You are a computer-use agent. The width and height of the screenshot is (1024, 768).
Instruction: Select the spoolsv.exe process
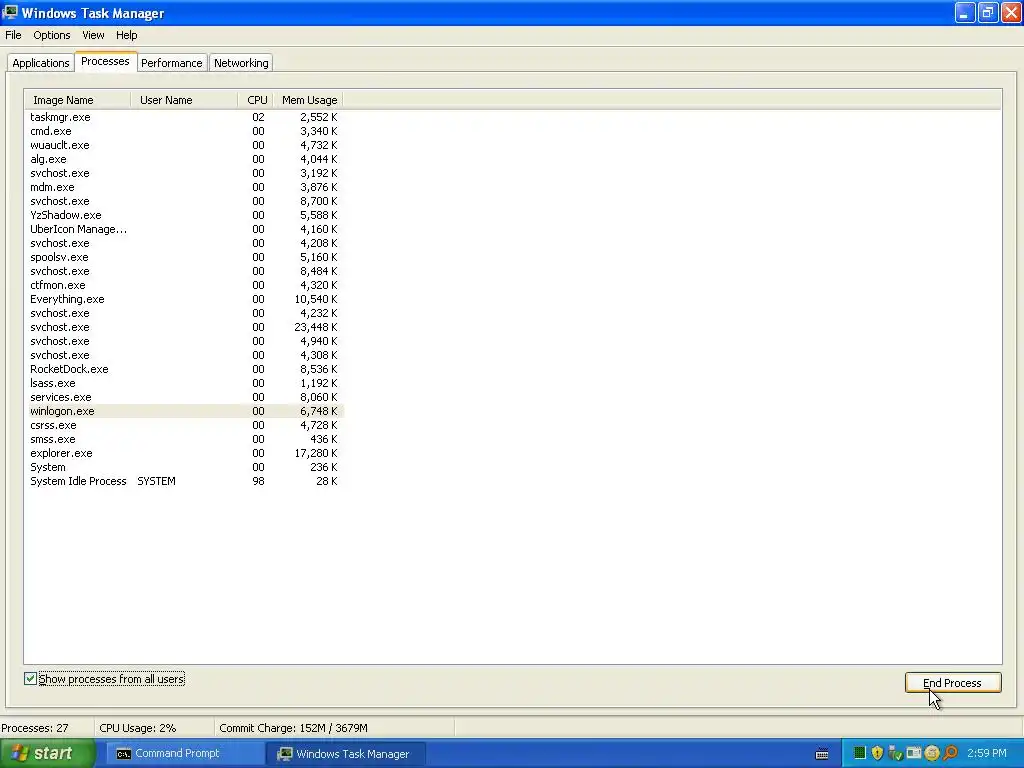tap(184, 257)
